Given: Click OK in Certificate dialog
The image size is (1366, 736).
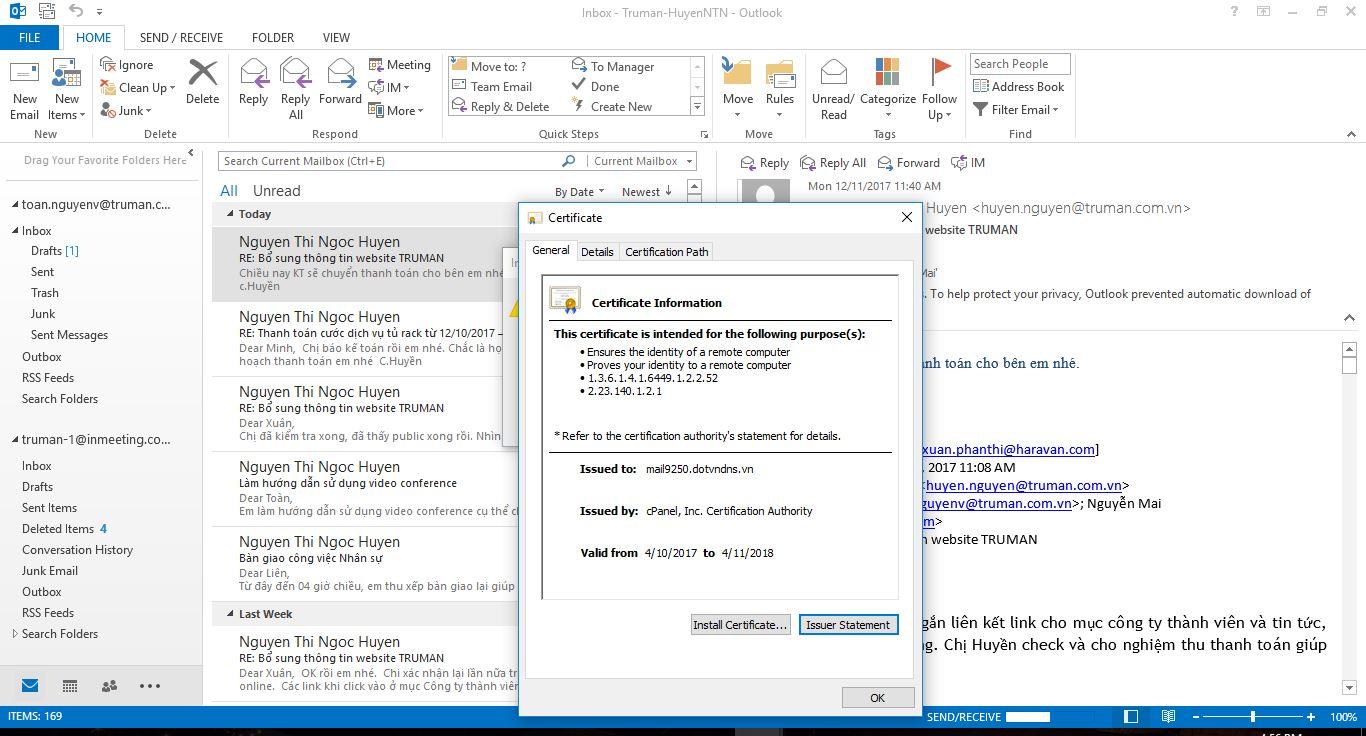Looking at the screenshot, I should 877,698.
